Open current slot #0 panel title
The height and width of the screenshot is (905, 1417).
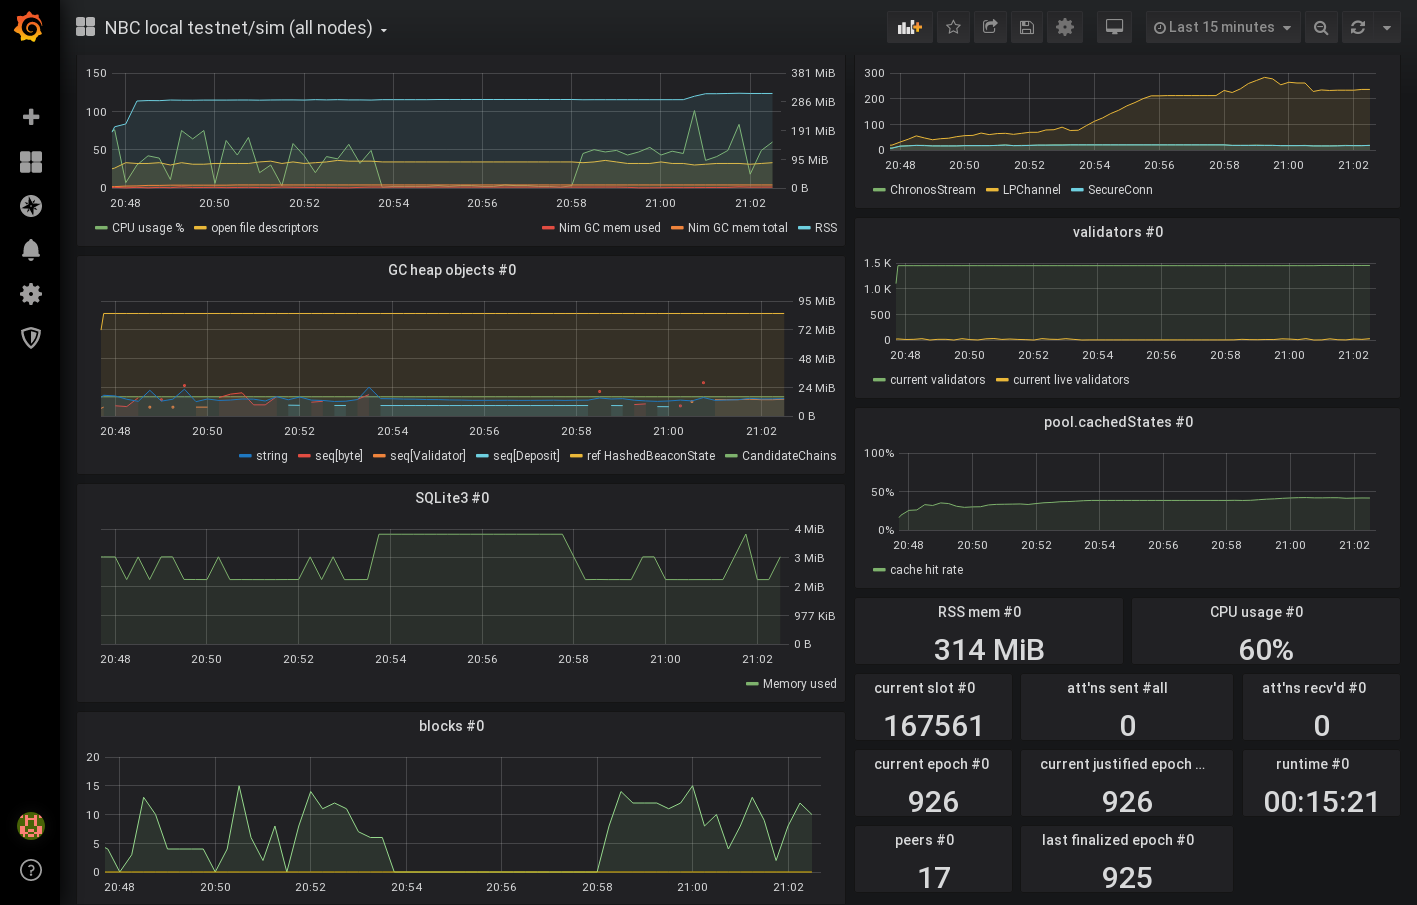click(x=924, y=688)
